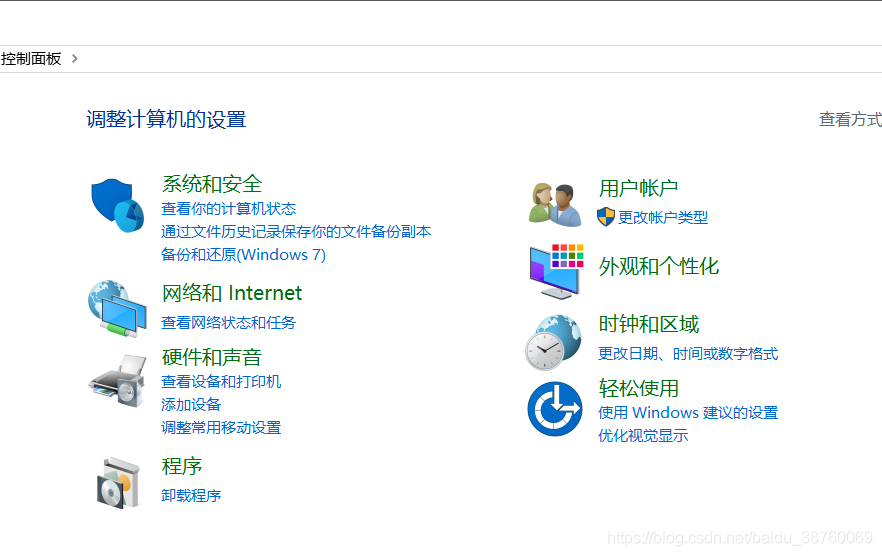Click 使用 Windows 建议的设置 link

pyautogui.click(x=688, y=413)
